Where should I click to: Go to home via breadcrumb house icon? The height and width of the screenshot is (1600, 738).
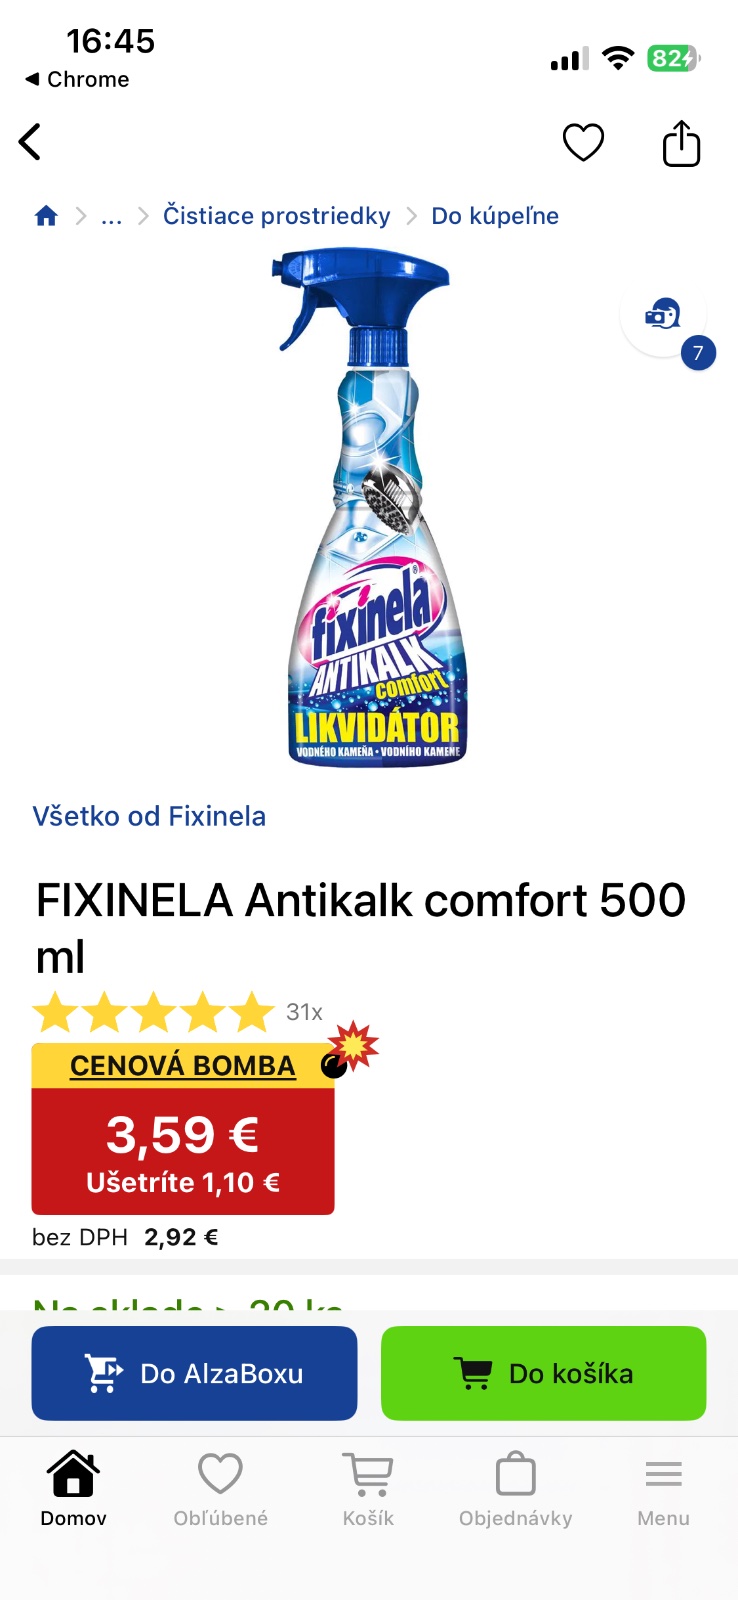[46, 216]
